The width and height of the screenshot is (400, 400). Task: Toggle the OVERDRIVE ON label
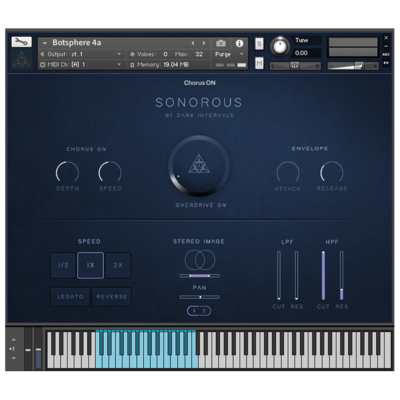point(201,205)
